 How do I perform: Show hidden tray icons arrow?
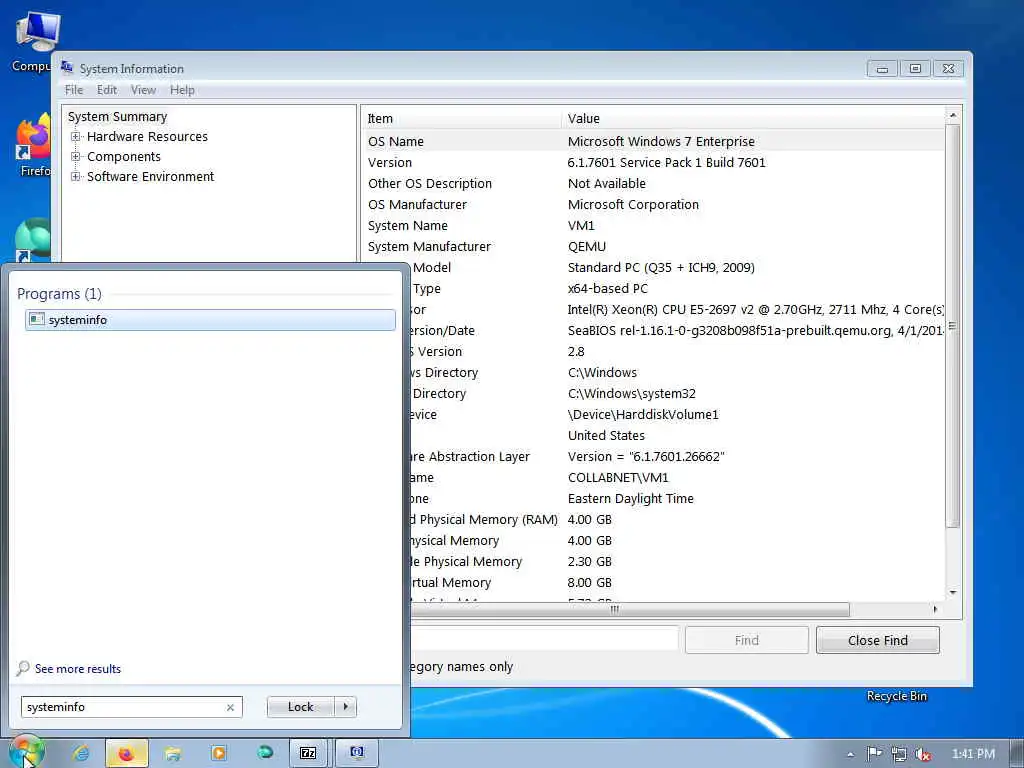point(850,754)
